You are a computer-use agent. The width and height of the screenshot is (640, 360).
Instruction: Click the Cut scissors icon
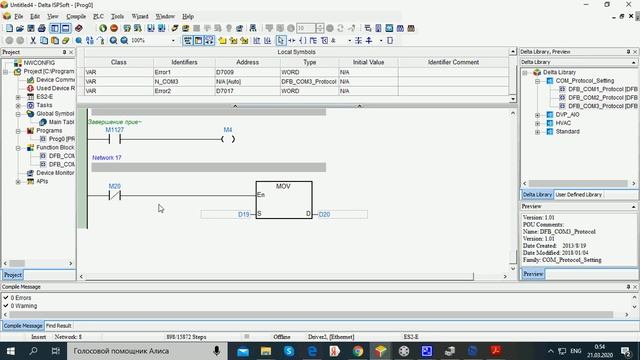33,40
